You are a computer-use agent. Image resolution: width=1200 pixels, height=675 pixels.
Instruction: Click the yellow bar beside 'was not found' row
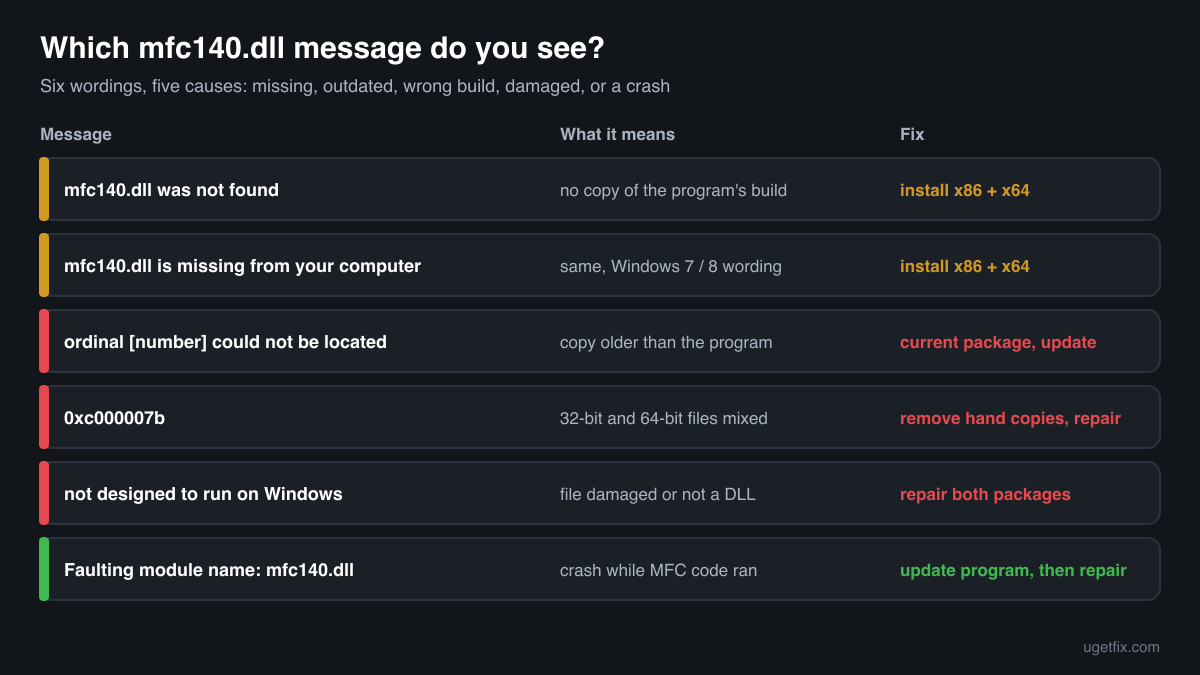[x=44, y=189]
